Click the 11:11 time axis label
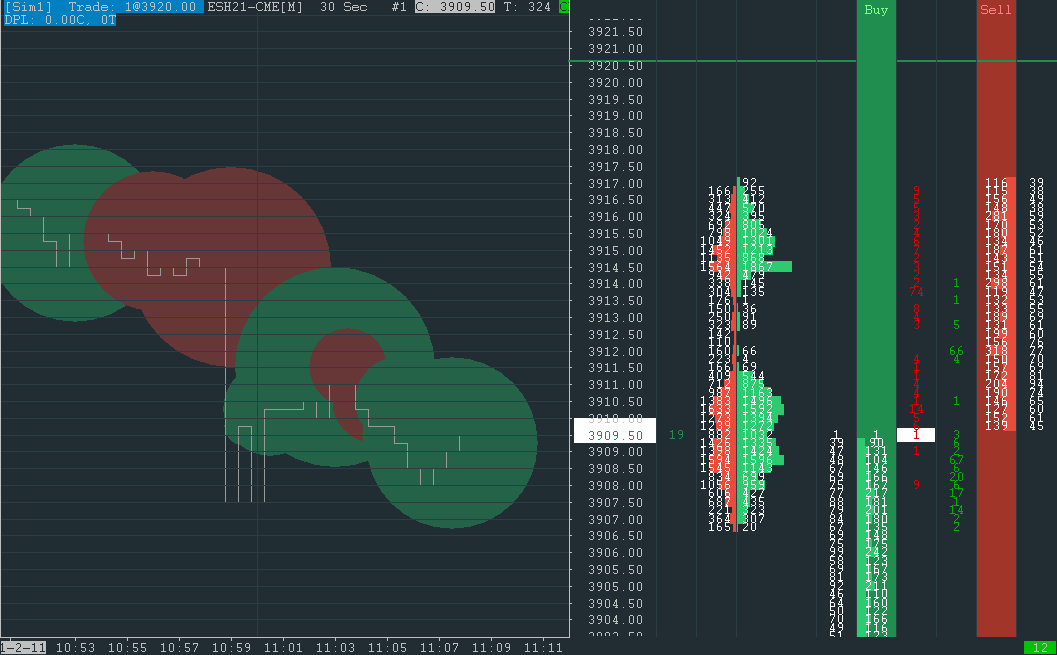 [543, 648]
